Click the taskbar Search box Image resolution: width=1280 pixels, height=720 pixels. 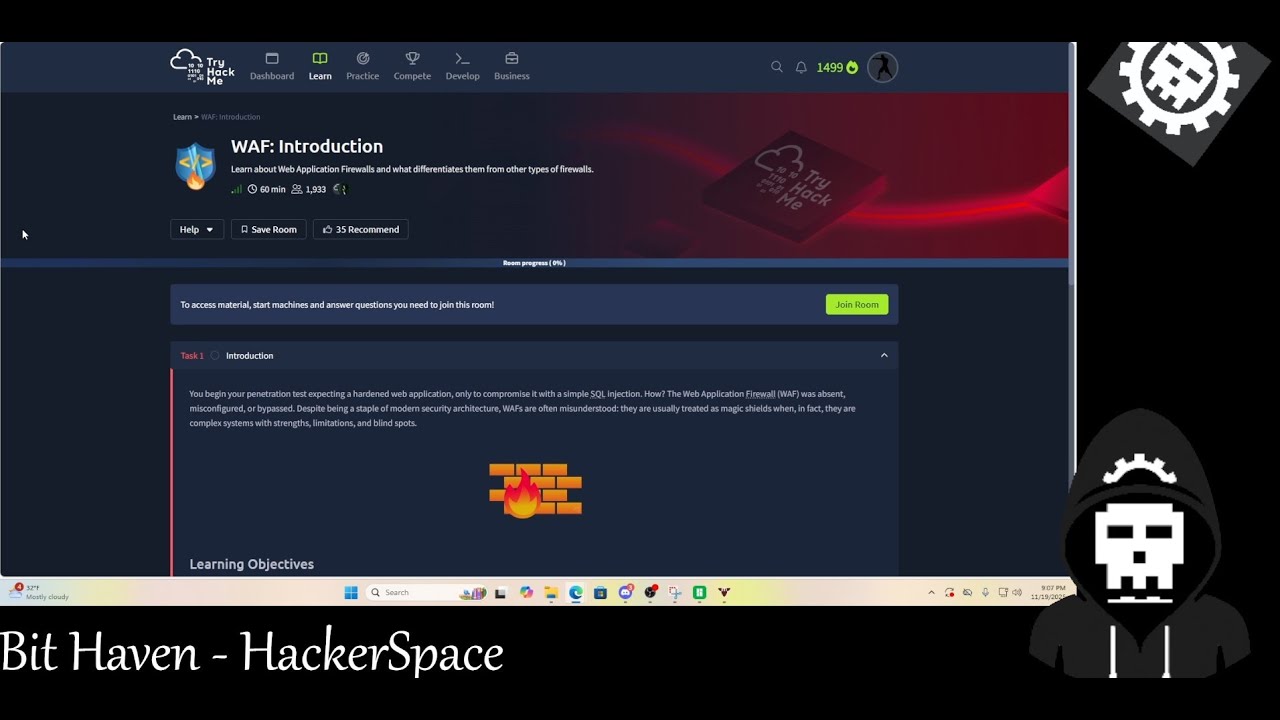(x=425, y=592)
